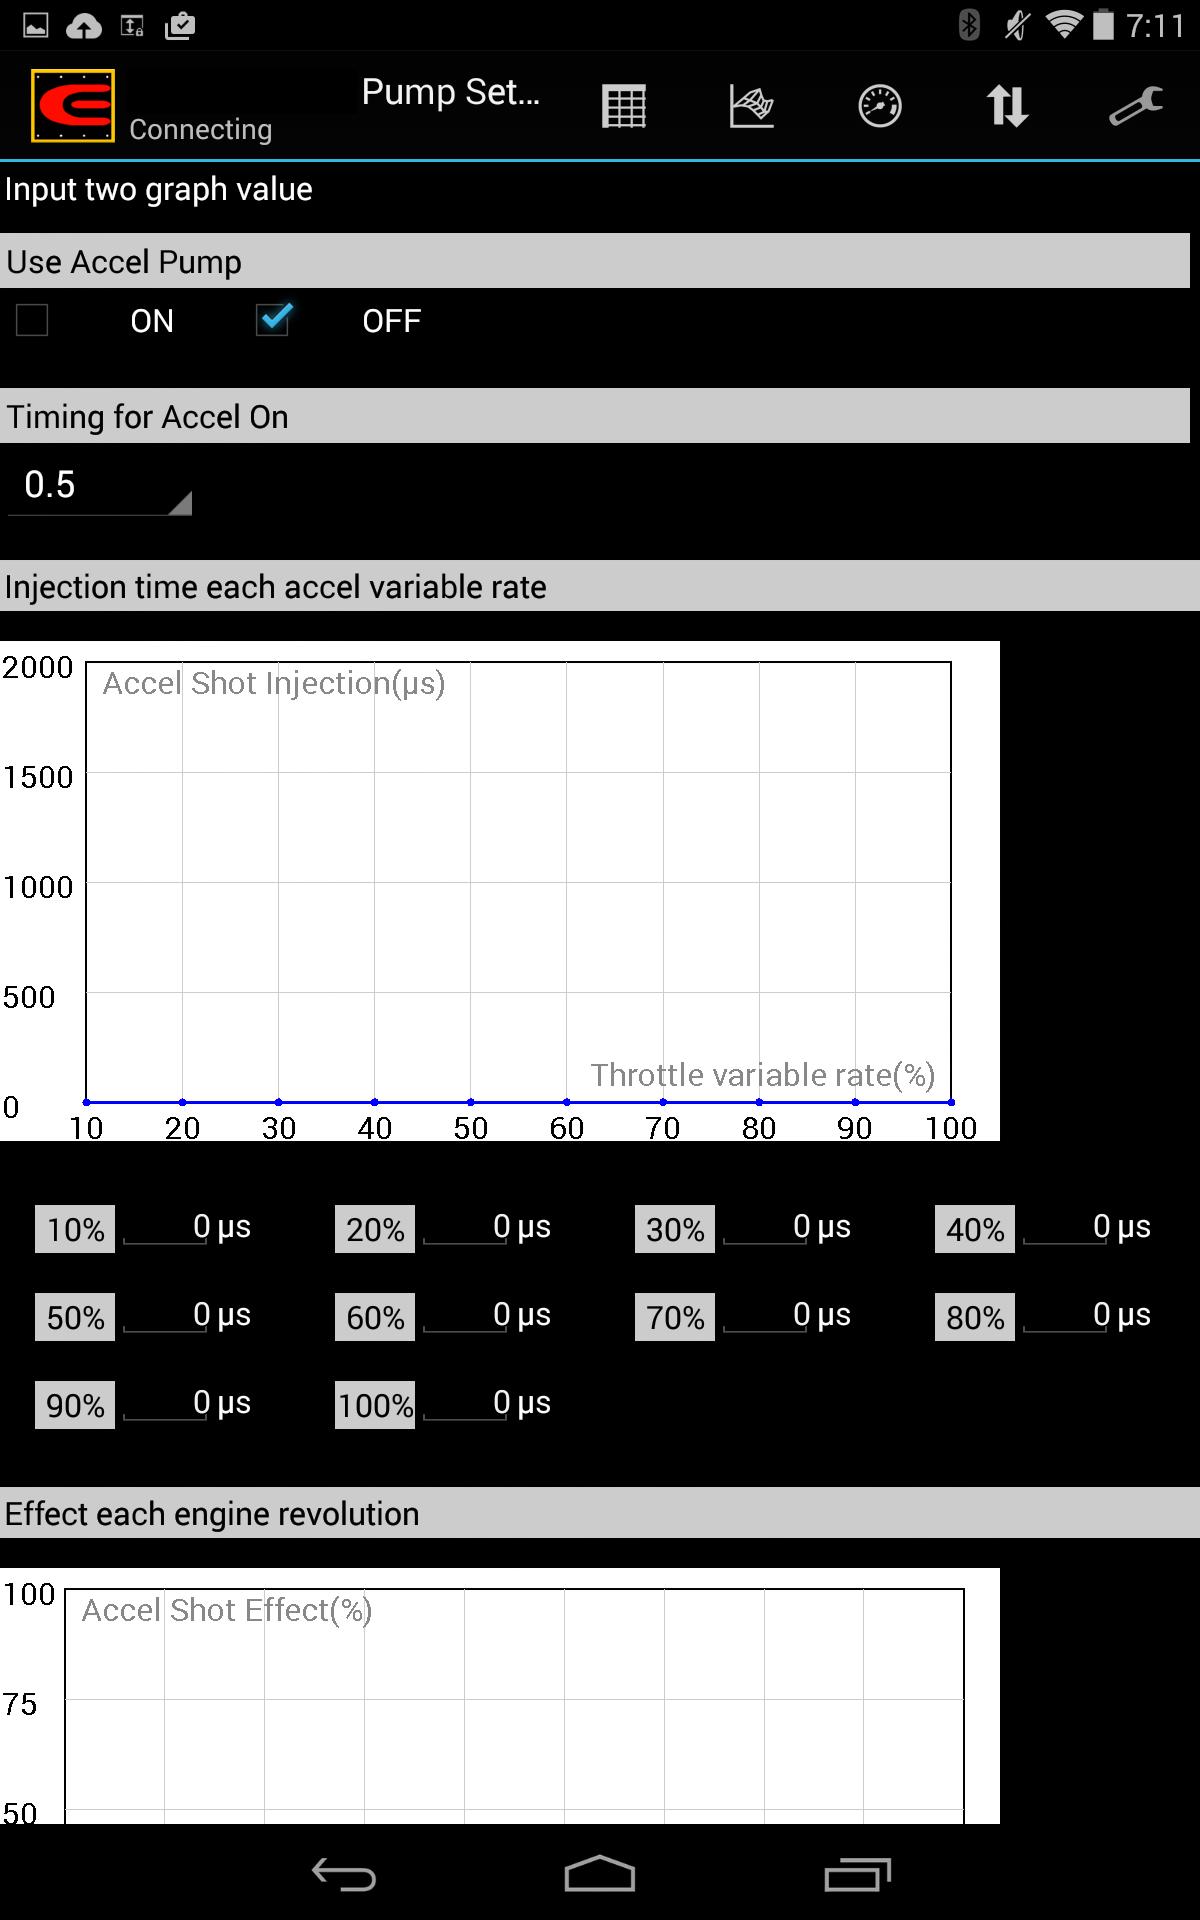
Task: Check the Accel Pump ON checkbox
Action: tap(32, 320)
